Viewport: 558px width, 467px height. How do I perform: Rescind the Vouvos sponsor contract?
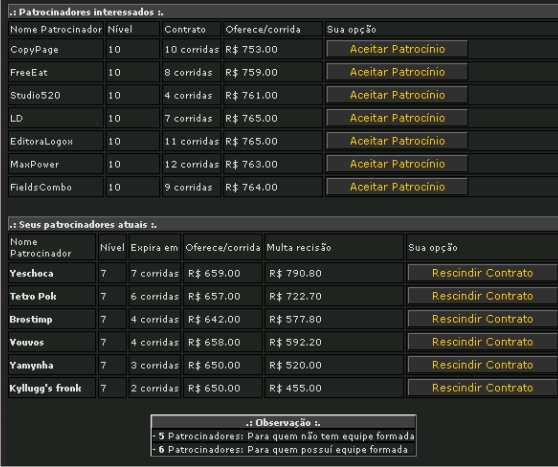[482, 342]
